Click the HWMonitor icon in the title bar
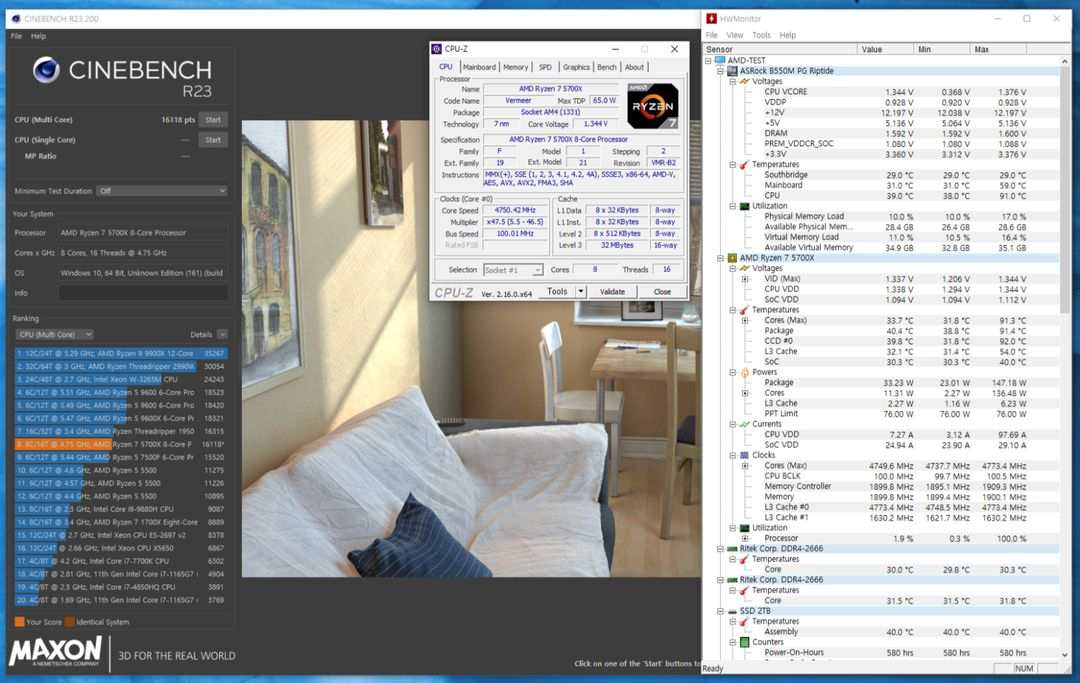The image size is (1080, 683). pos(712,18)
